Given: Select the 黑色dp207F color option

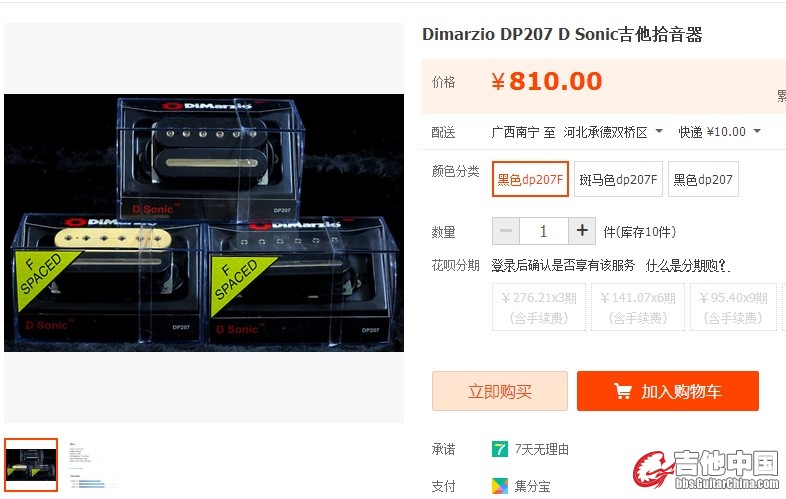Looking at the screenshot, I should [x=530, y=179].
